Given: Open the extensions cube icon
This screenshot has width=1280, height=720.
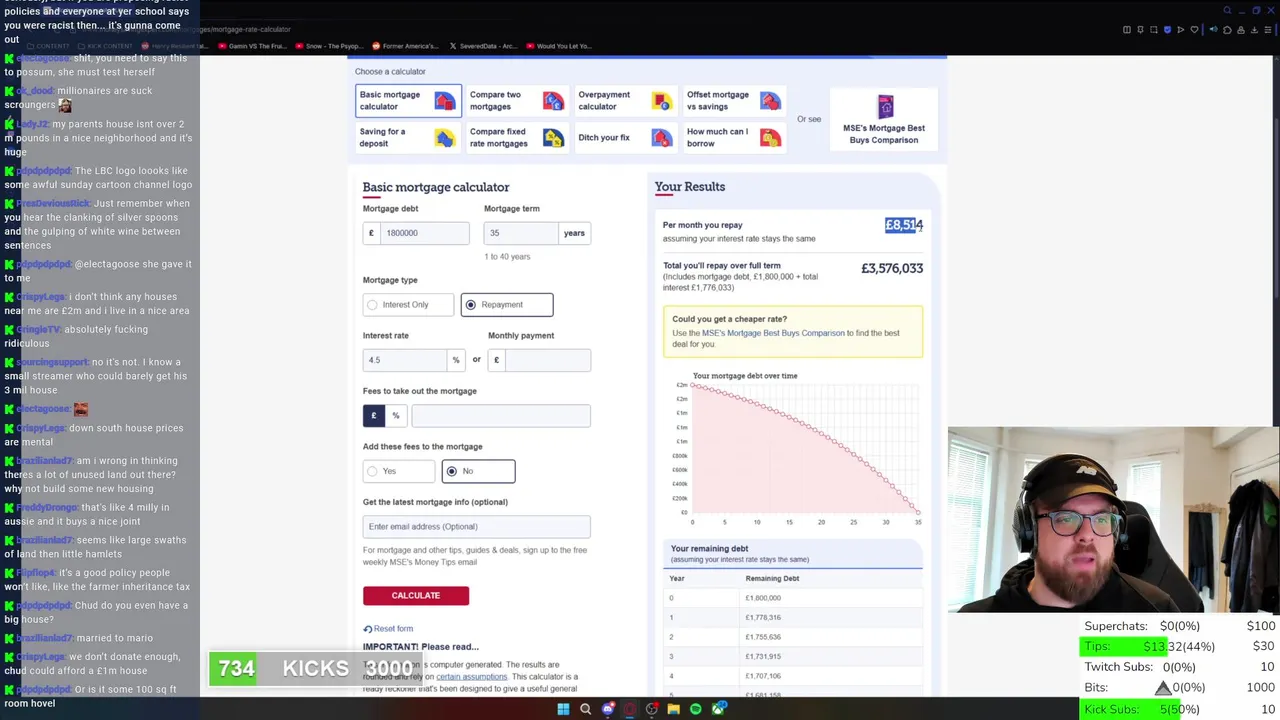Looking at the screenshot, I should click(x=1227, y=30).
